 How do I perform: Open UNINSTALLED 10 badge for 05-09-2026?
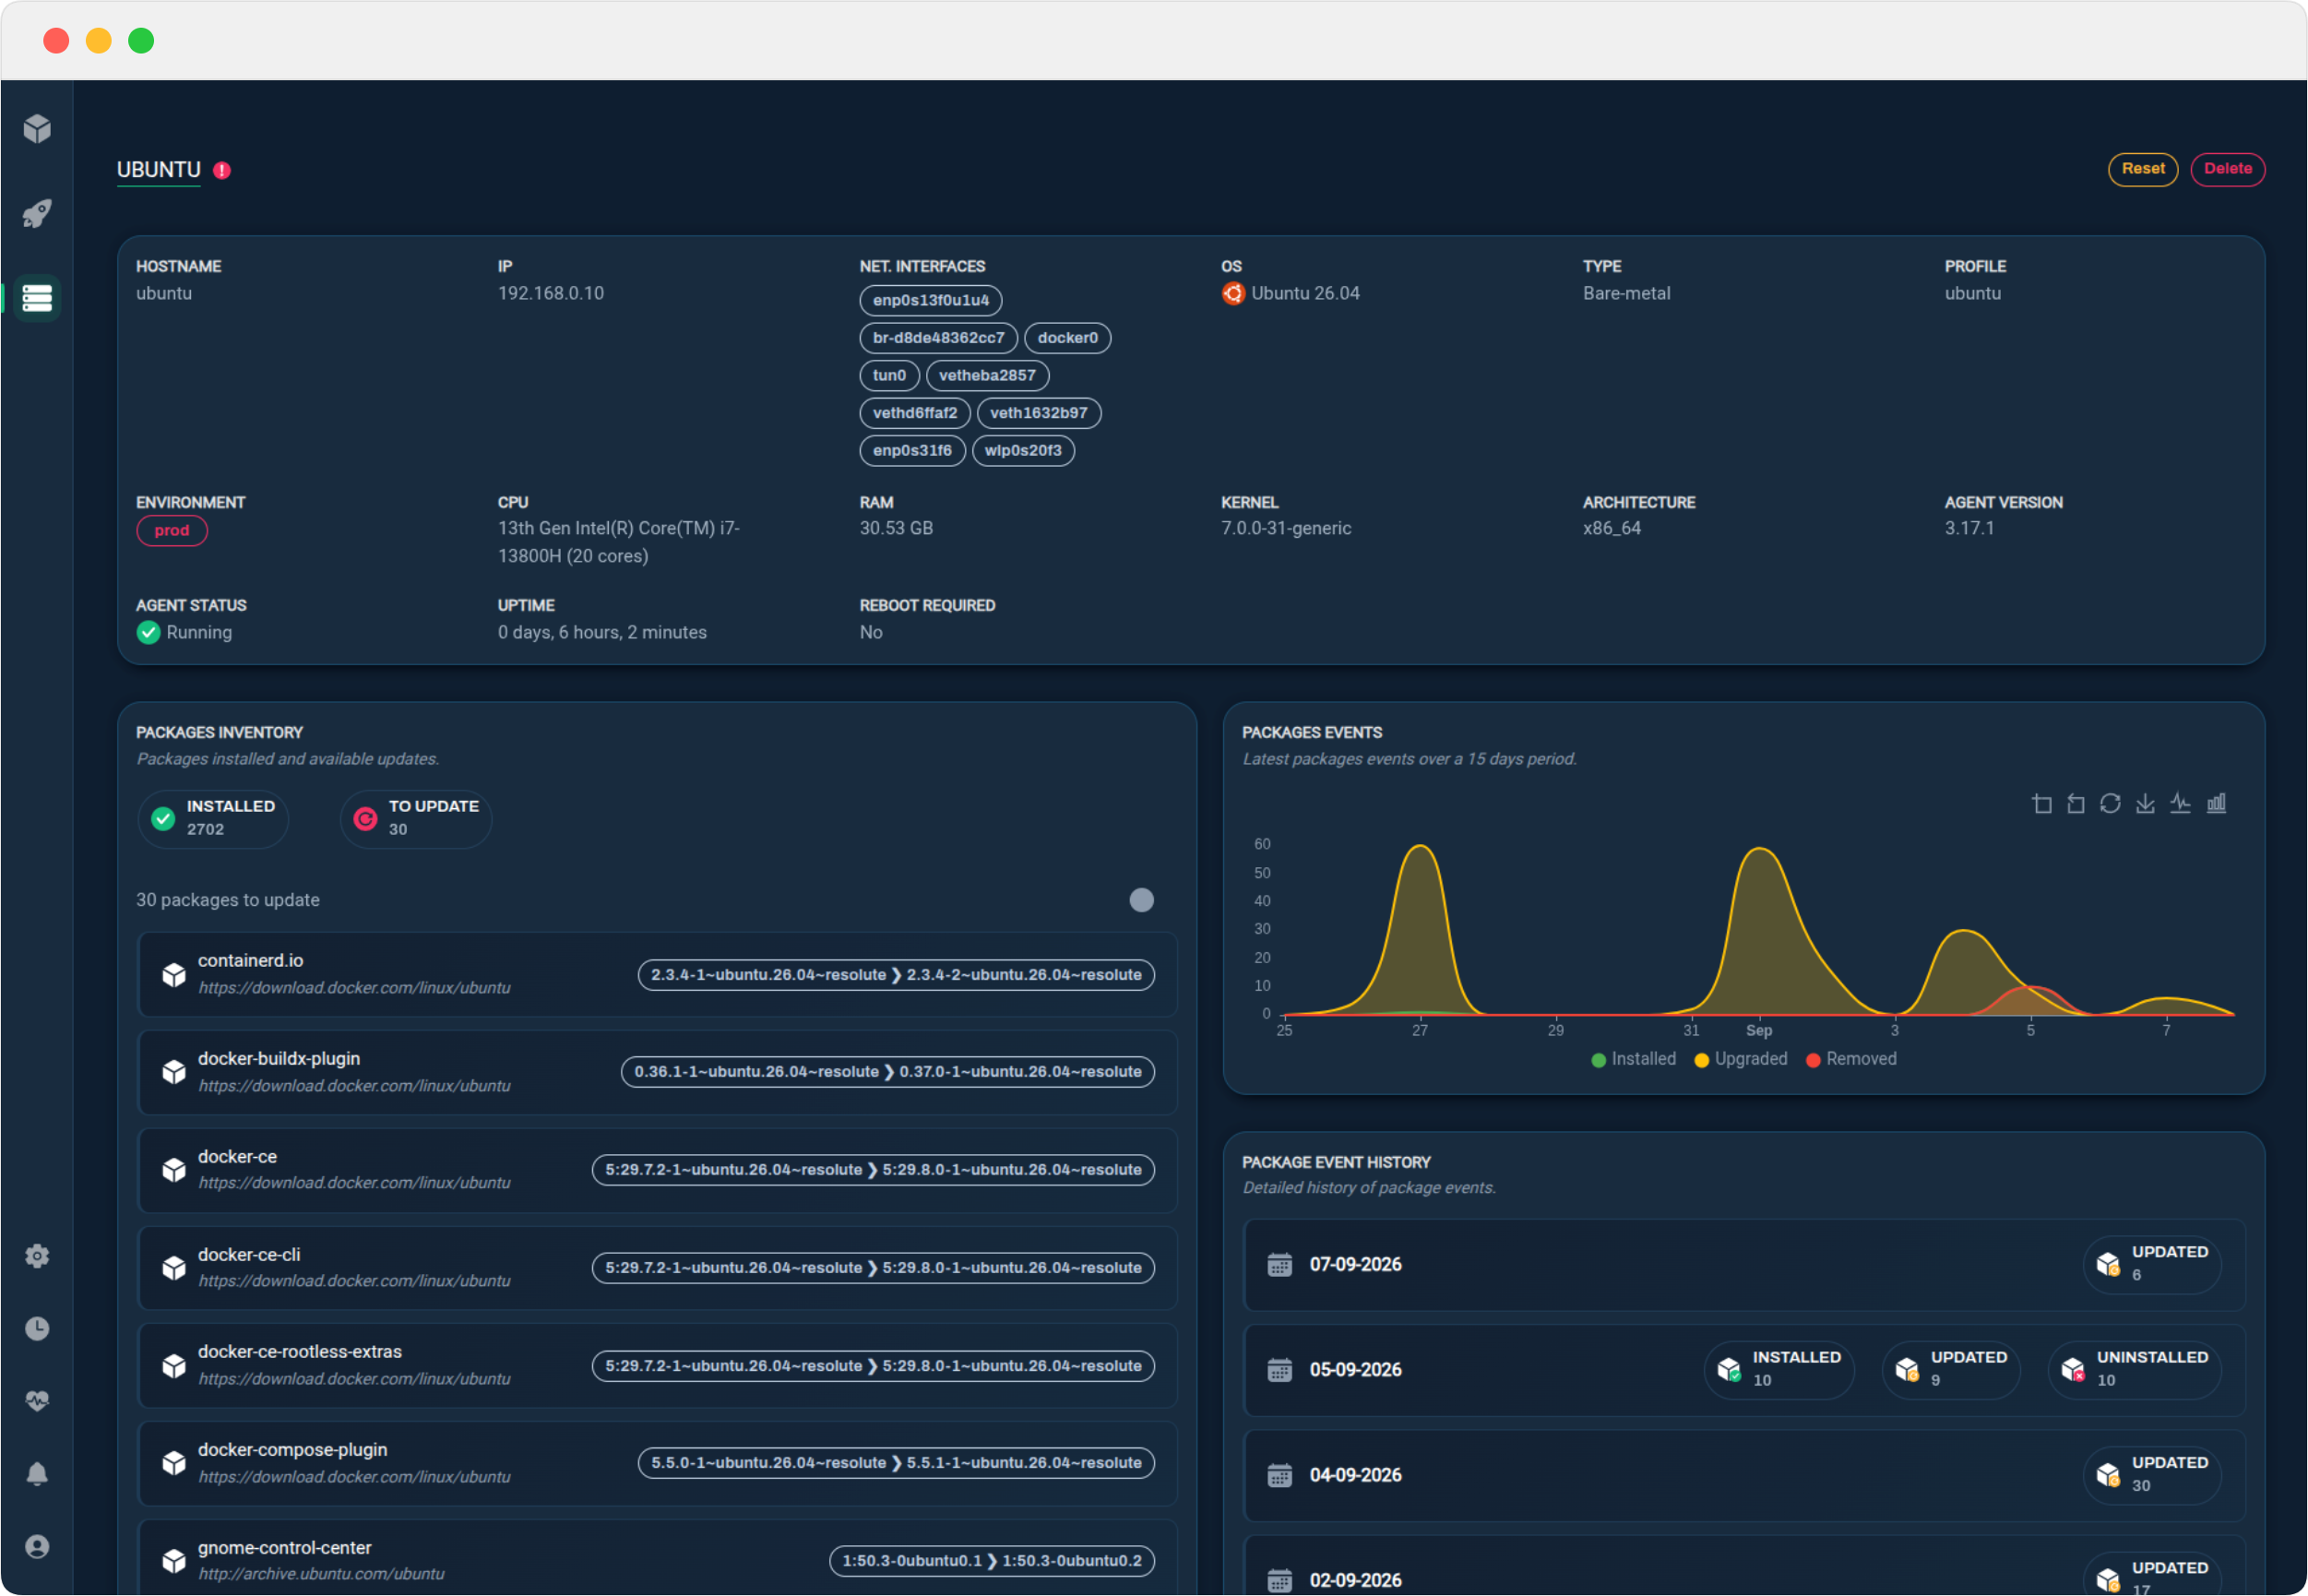2135,1369
